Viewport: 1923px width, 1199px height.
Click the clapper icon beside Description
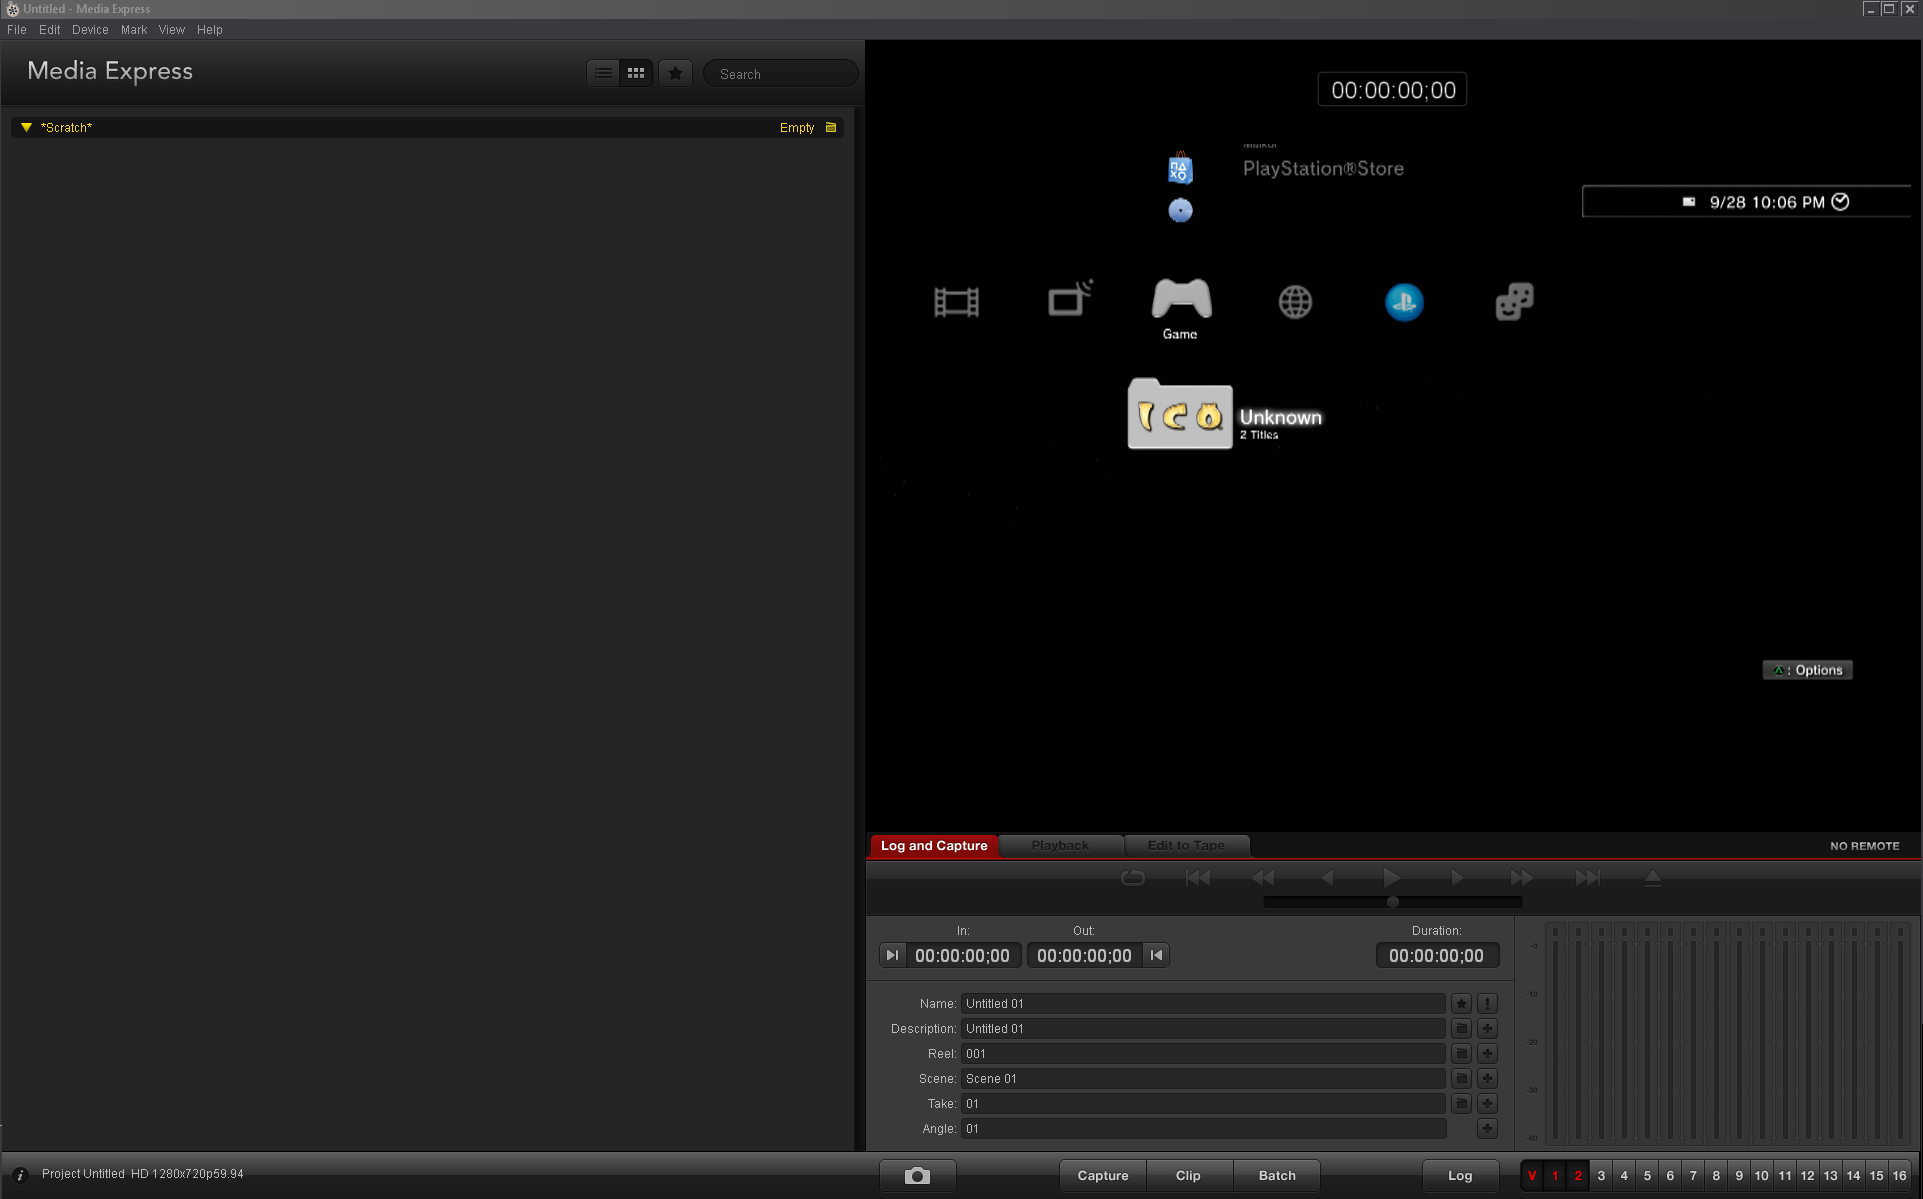tap(1462, 1029)
